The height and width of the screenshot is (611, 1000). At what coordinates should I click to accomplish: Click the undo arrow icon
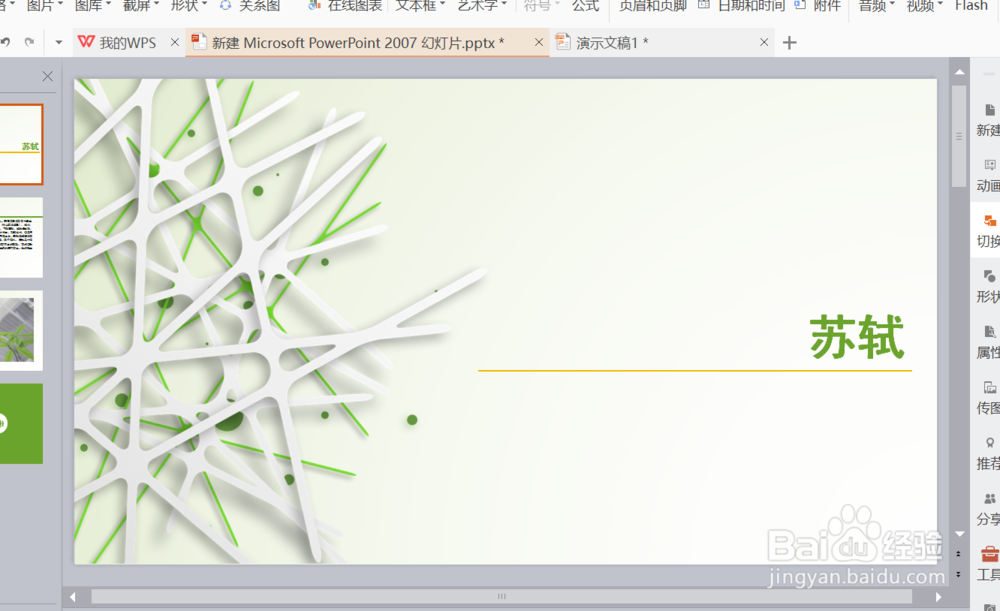click(6, 42)
